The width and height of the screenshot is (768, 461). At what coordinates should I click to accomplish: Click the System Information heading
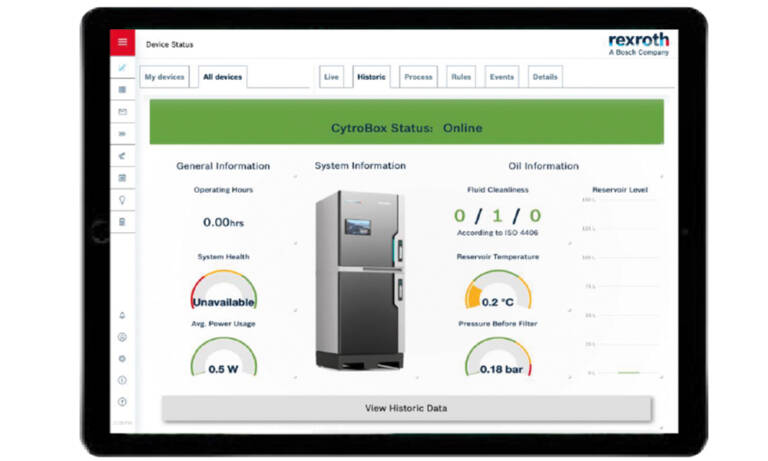(360, 166)
